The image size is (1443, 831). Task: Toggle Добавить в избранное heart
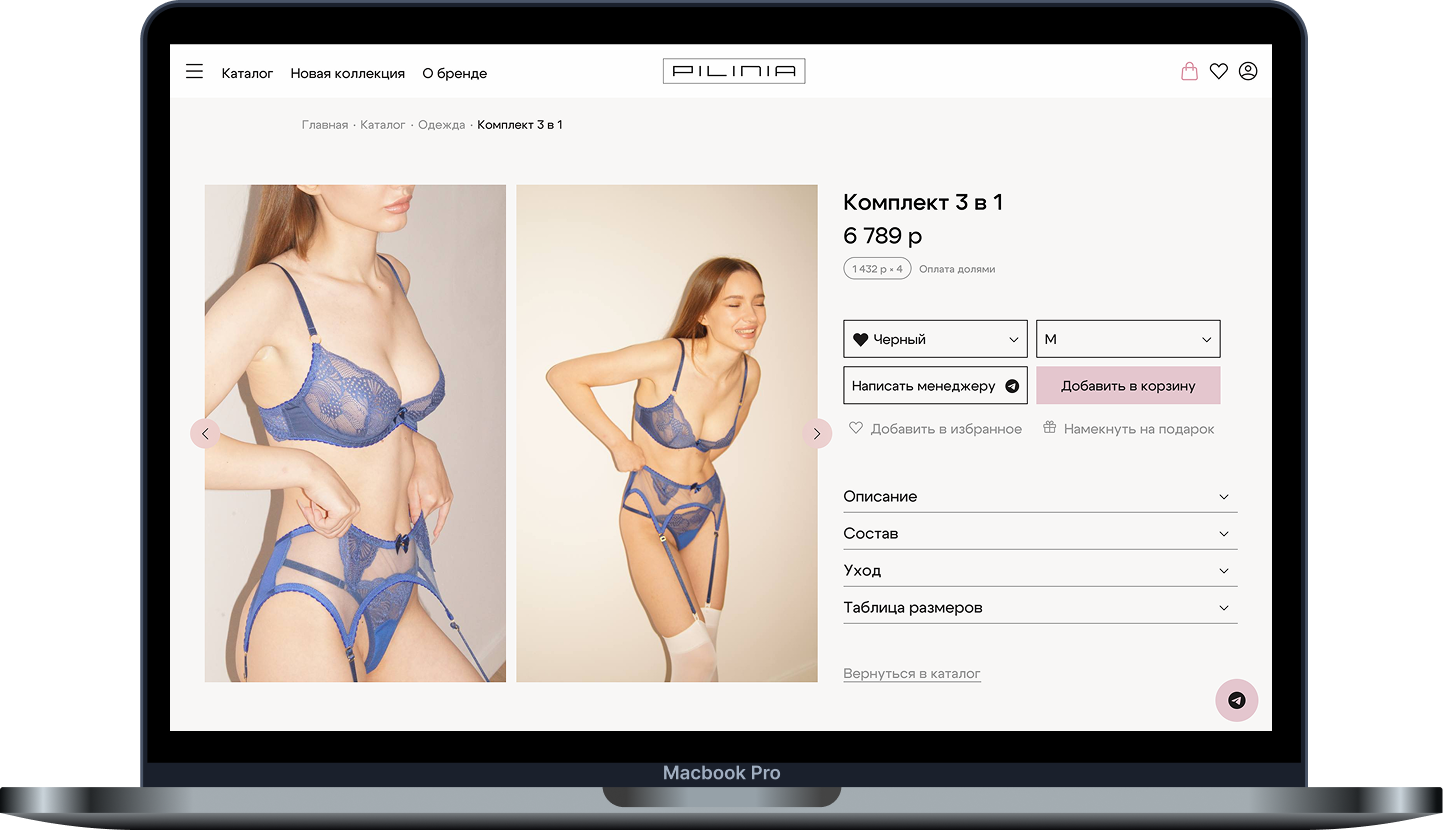coord(935,428)
